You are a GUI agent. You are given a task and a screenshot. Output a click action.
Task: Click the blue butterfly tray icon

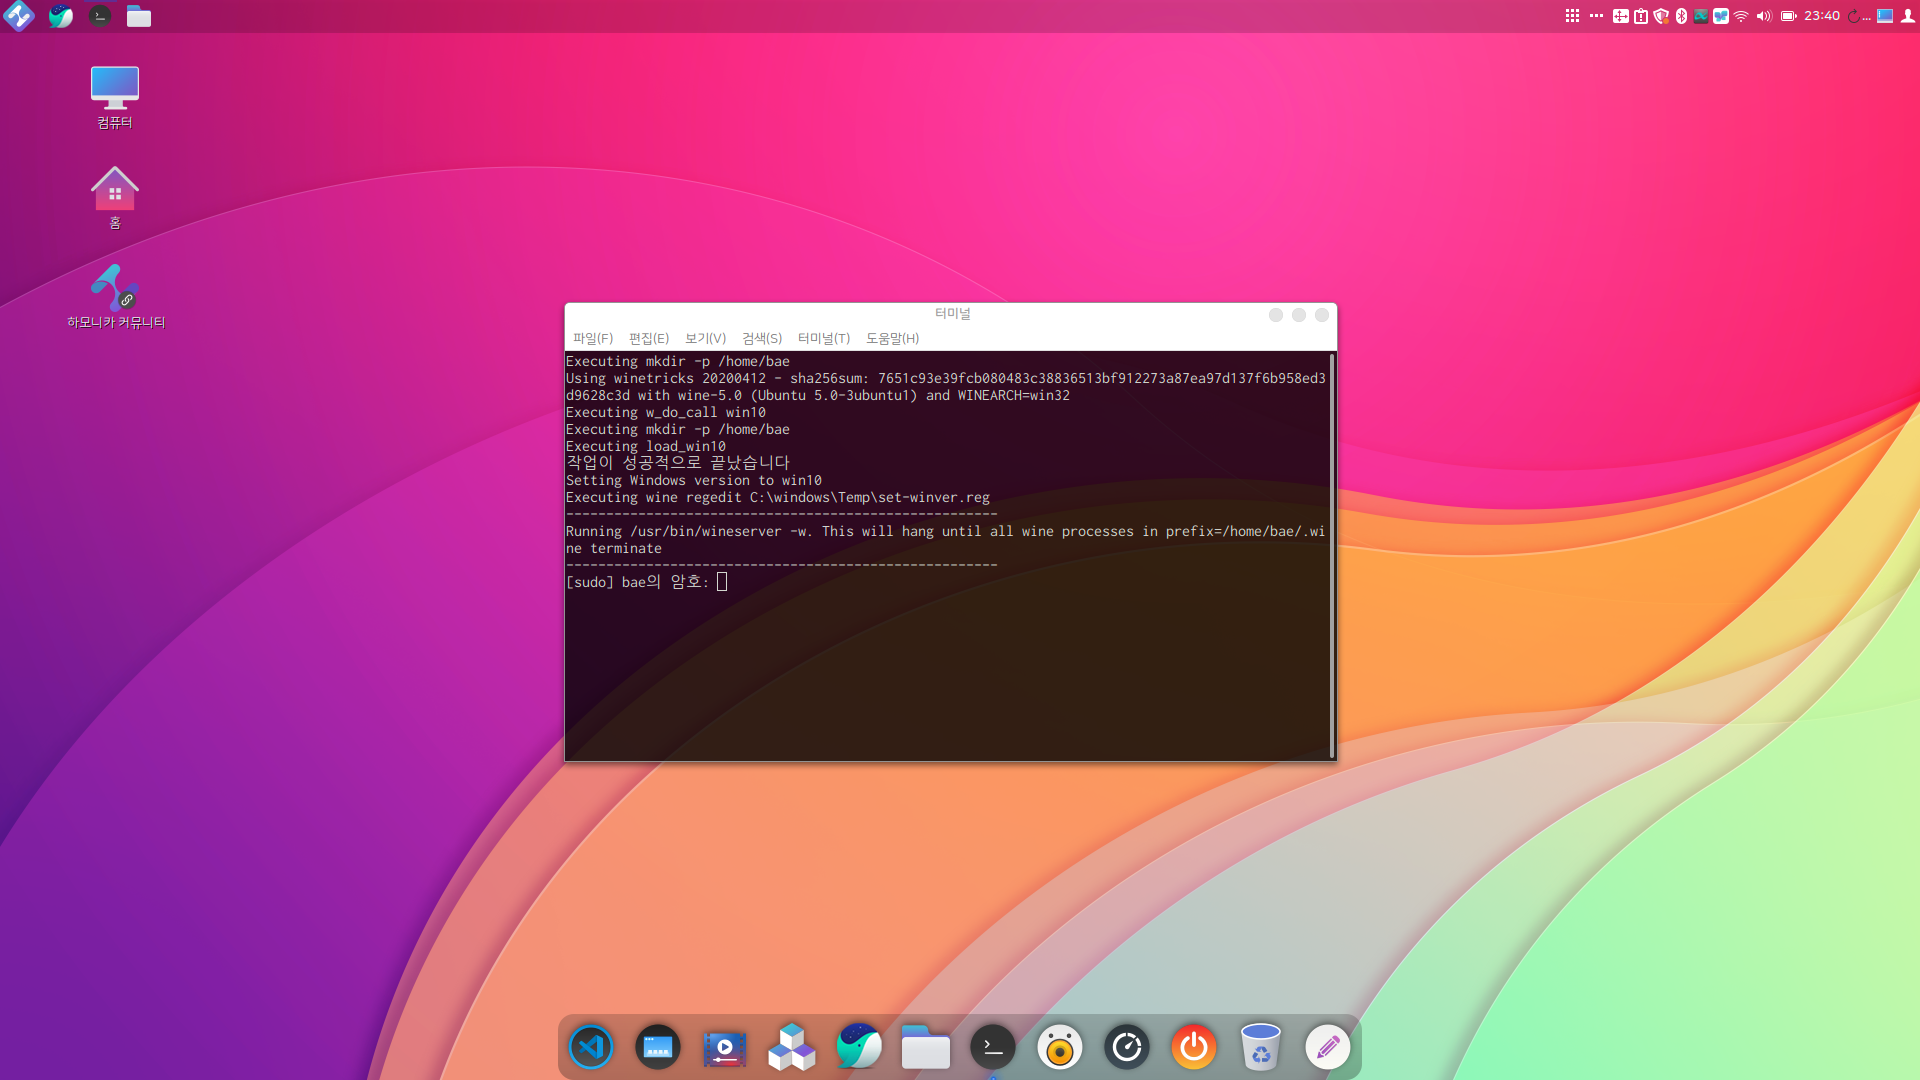click(1721, 16)
